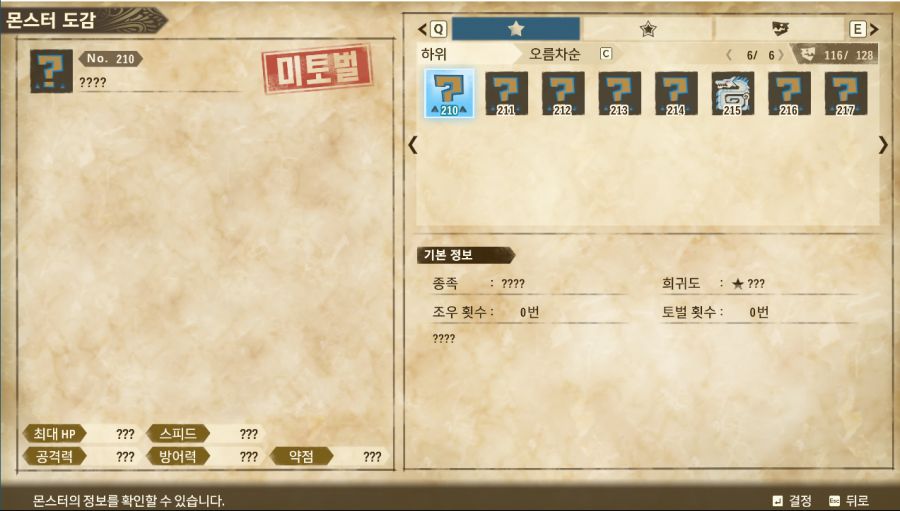Go to previous tab with Q arrow
Viewport: 900px width, 511px height.
pyautogui.click(x=432, y=29)
